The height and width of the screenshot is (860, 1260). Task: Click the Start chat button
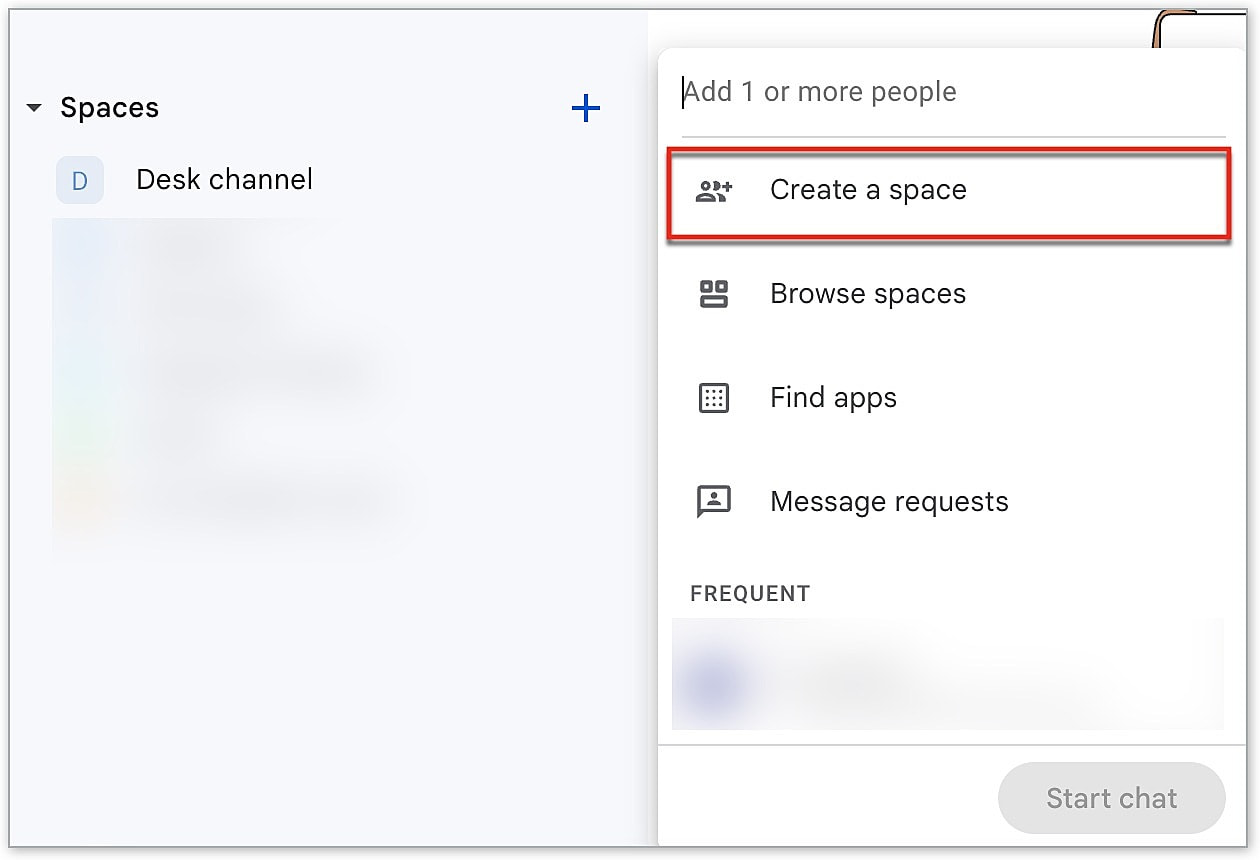[1112, 798]
